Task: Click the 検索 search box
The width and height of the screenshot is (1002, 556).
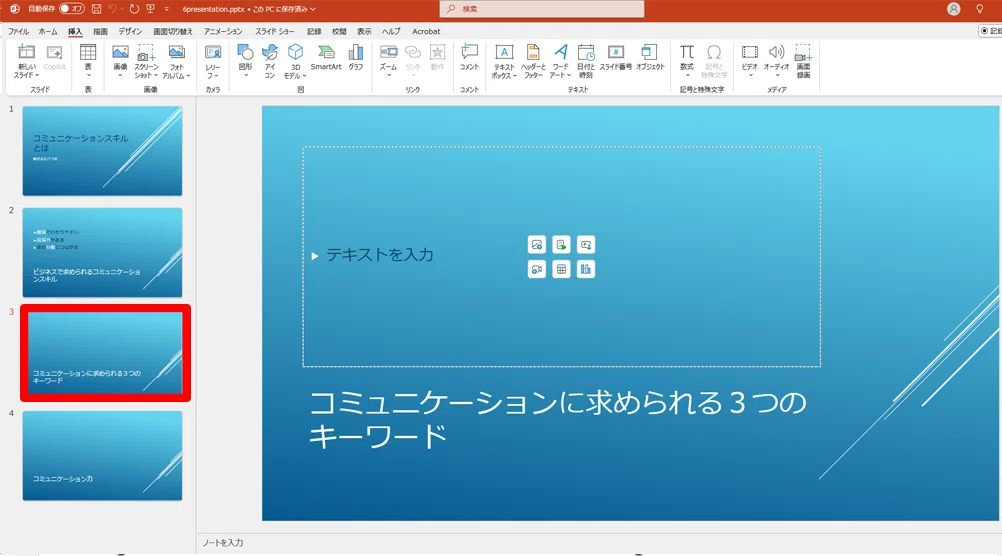Action: [542, 9]
